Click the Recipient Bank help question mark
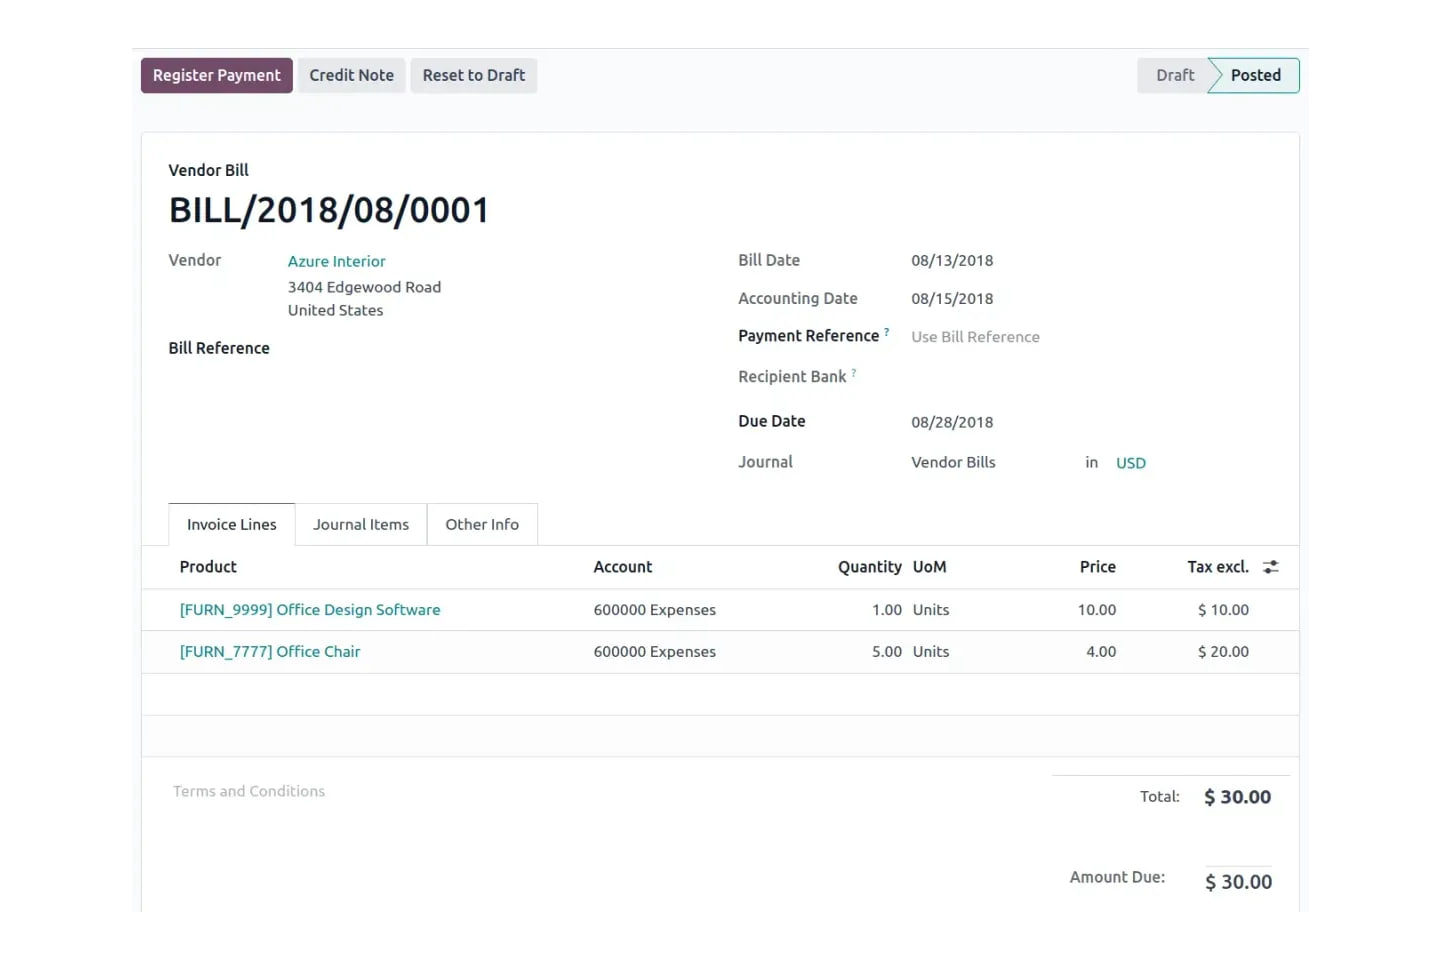The image size is (1440, 960). 853,373
